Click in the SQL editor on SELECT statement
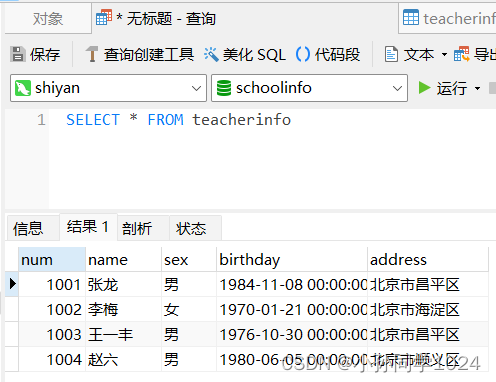Image resolution: width=496 pixels, height=382 pixels. point(178,120)
